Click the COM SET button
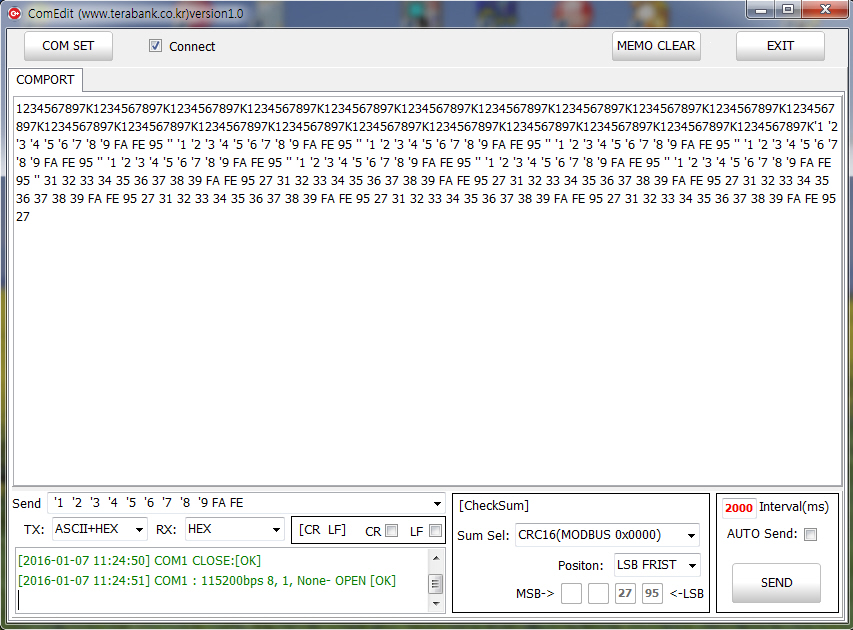The image size is (853, 630). tap(68, 46)
